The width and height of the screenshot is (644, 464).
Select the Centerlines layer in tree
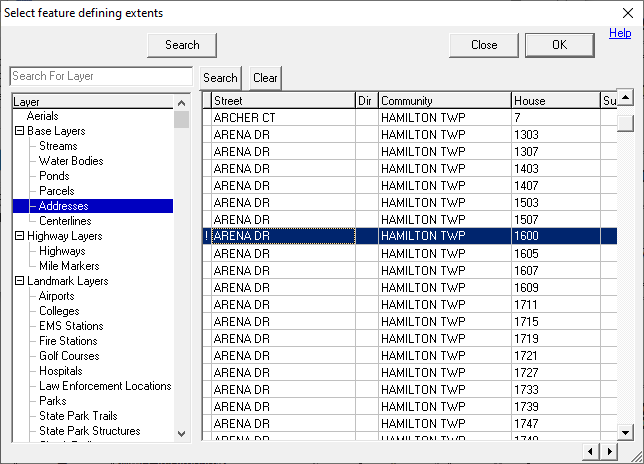click(x=64, y=221)
